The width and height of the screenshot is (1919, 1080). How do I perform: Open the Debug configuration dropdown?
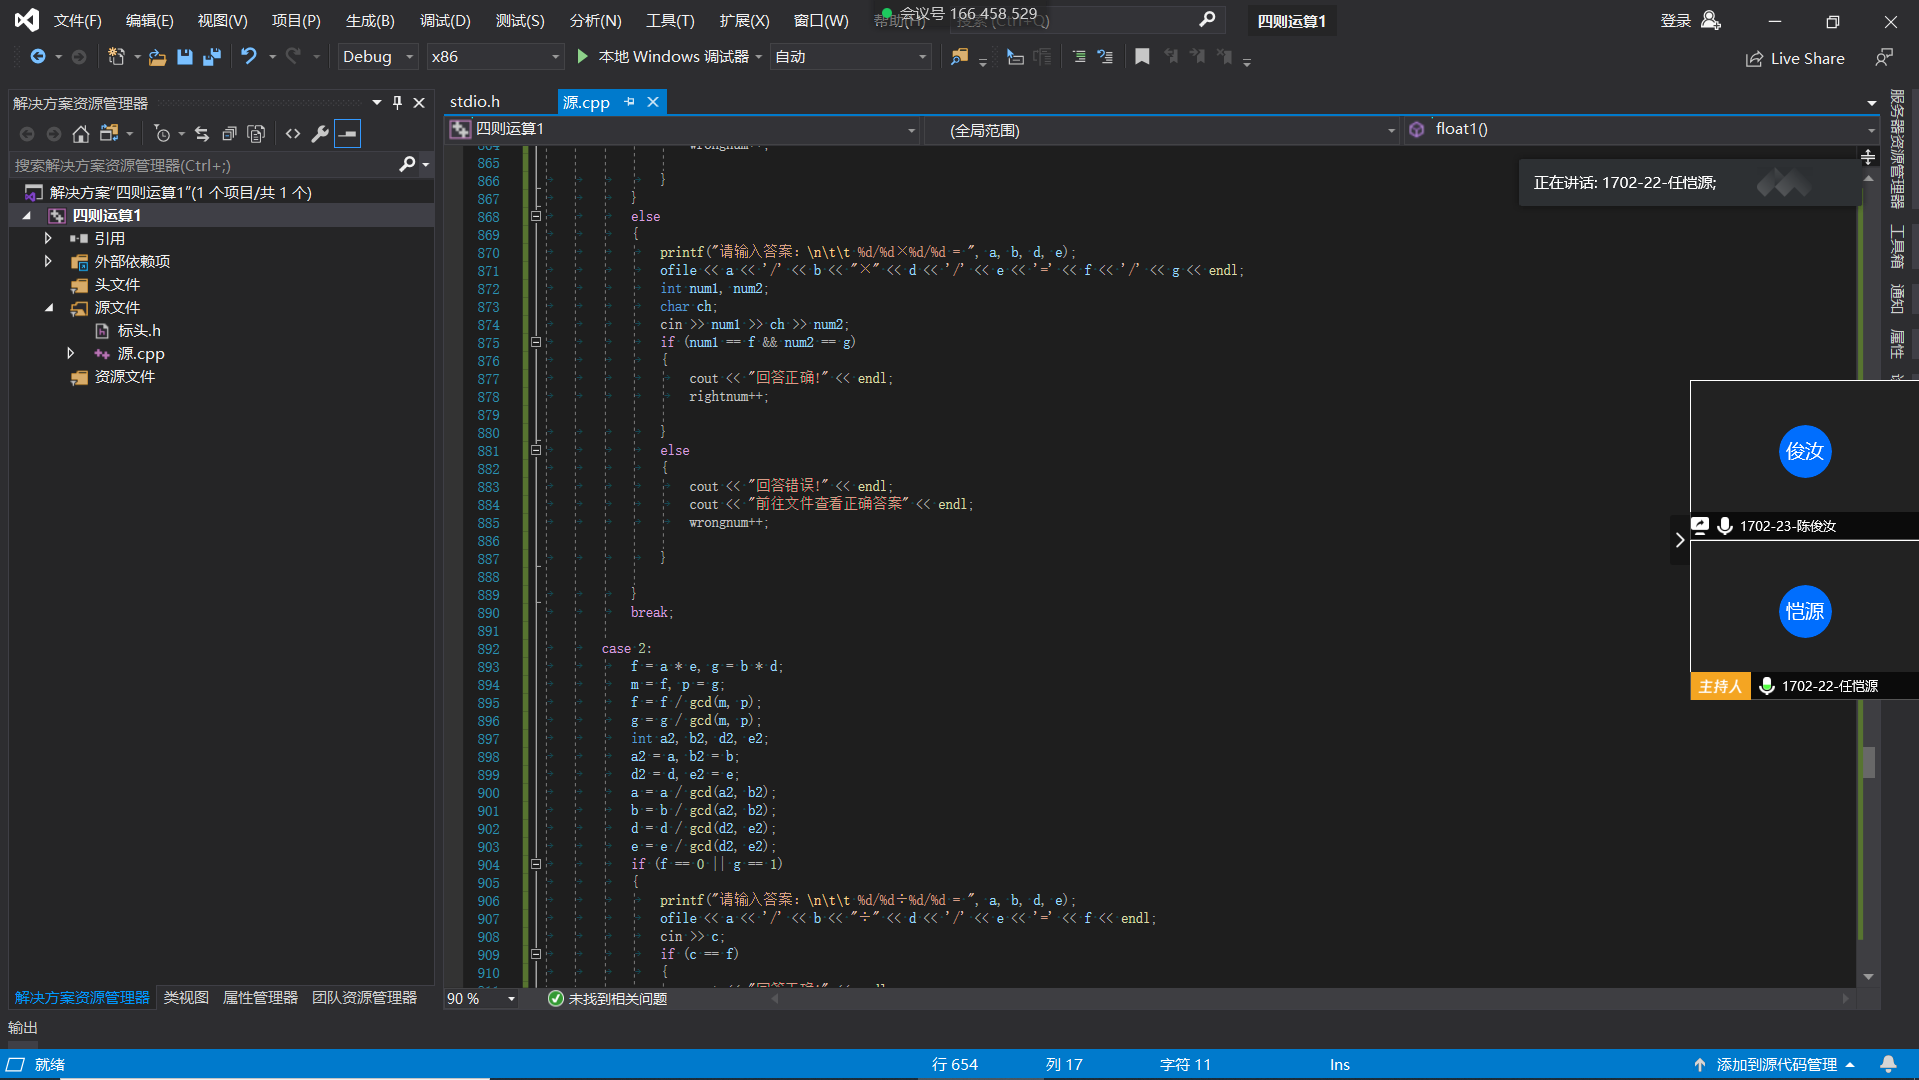(378, 57)
